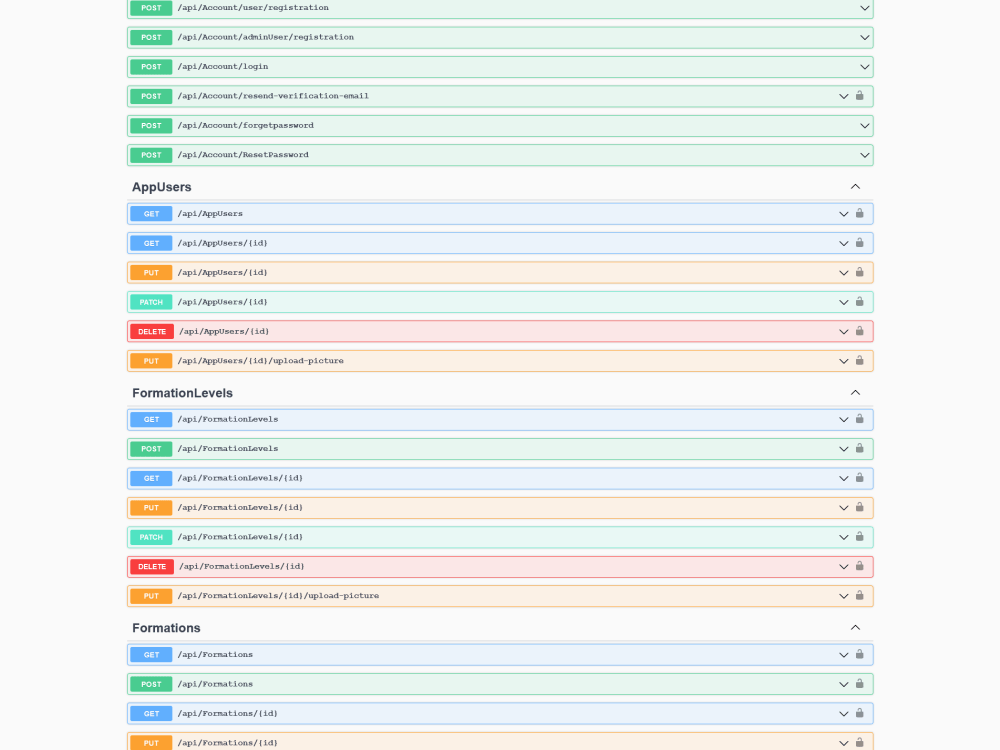Click lock on GET /api/FormationLevels row
This screenshot has width=1000, height=750.
click(859, 418)
